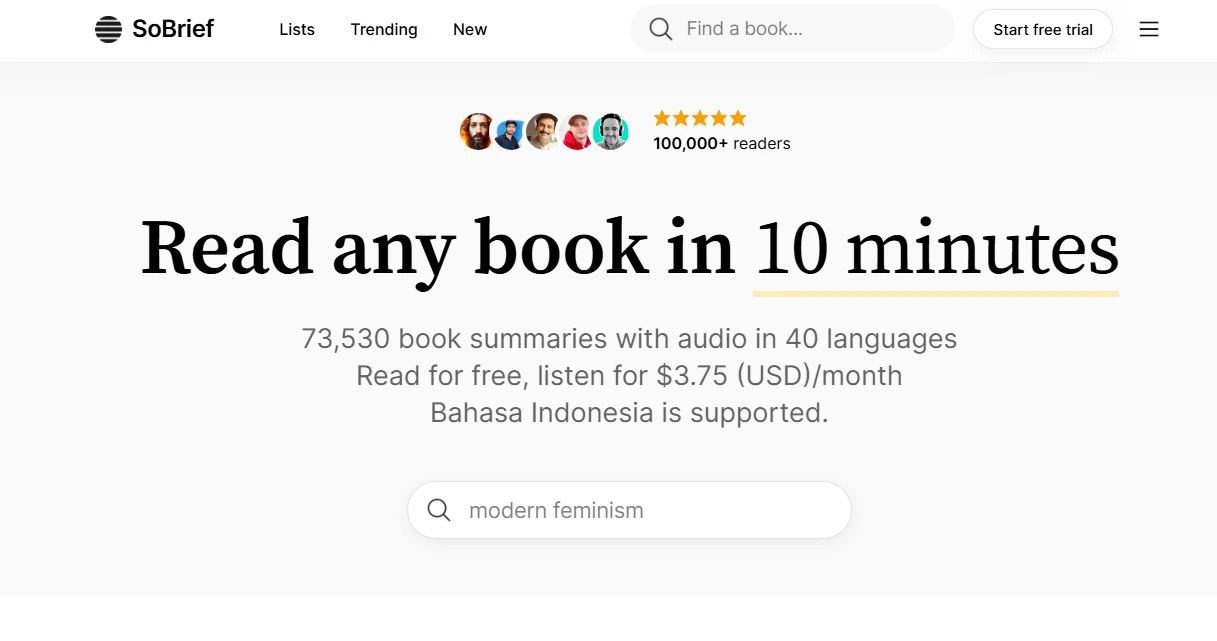Click the Start free trial button
This screenshot has height=641, width=1217.
[x=1043, y=30]
